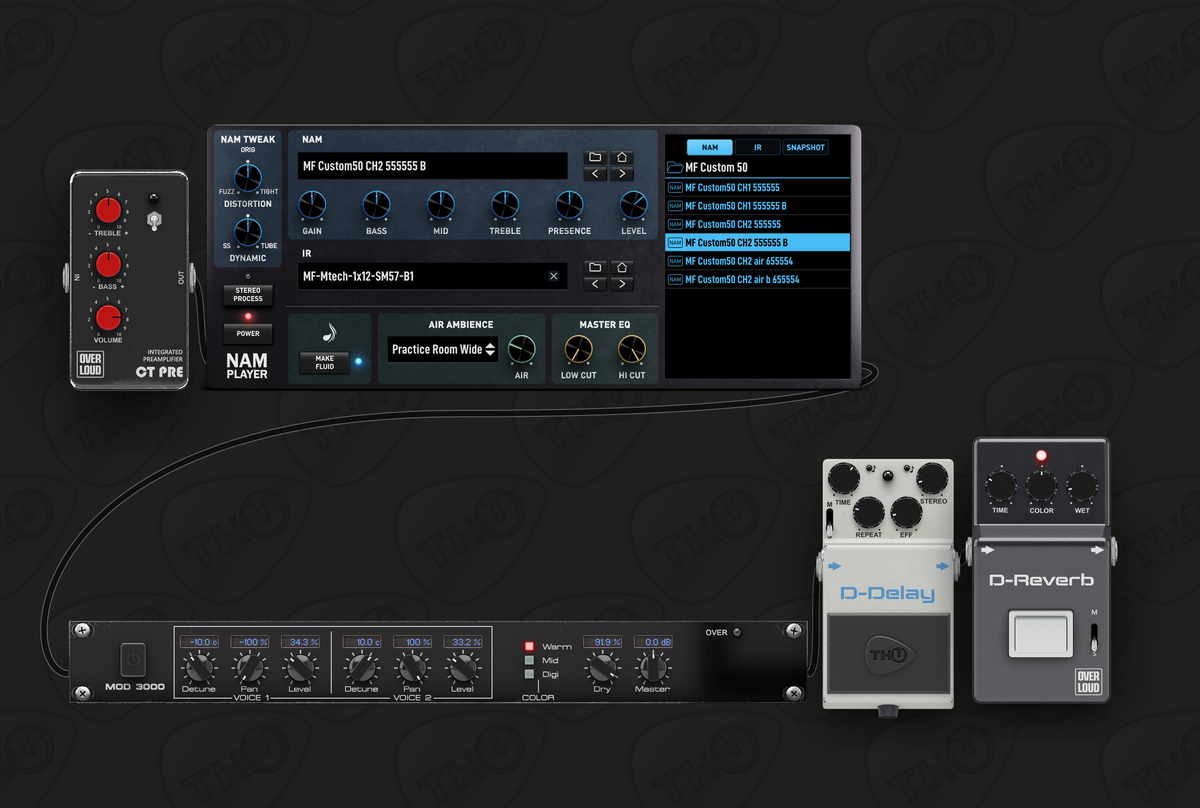The image size is (1200, 808).
Task: Select Mid color on MOD 3000
Action: click(530, 660)
